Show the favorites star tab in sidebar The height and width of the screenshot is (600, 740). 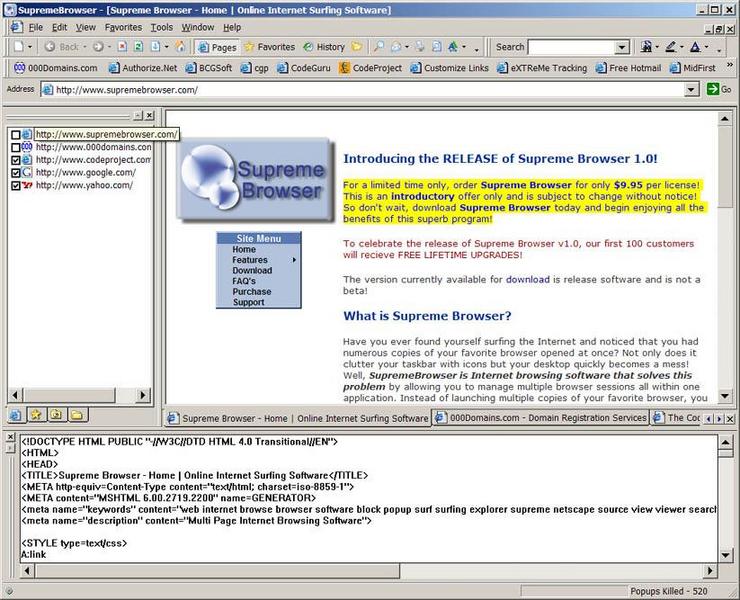point(36,415)
